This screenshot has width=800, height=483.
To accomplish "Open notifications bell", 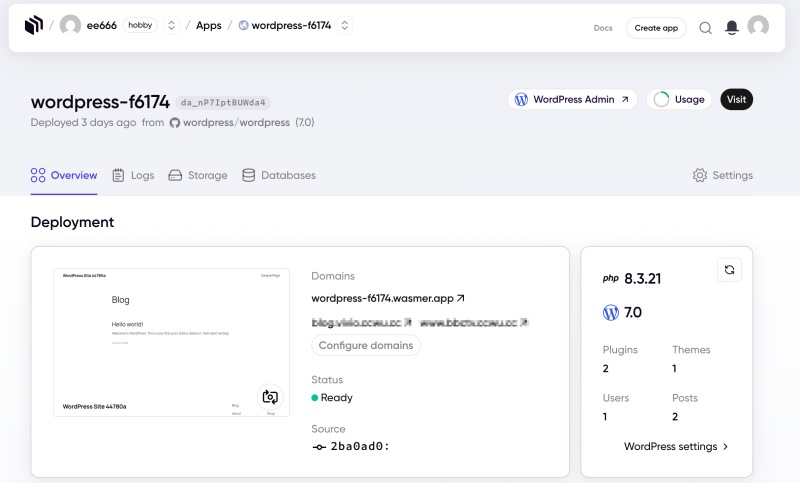I will pyautogui.click(x=732, y=28).
